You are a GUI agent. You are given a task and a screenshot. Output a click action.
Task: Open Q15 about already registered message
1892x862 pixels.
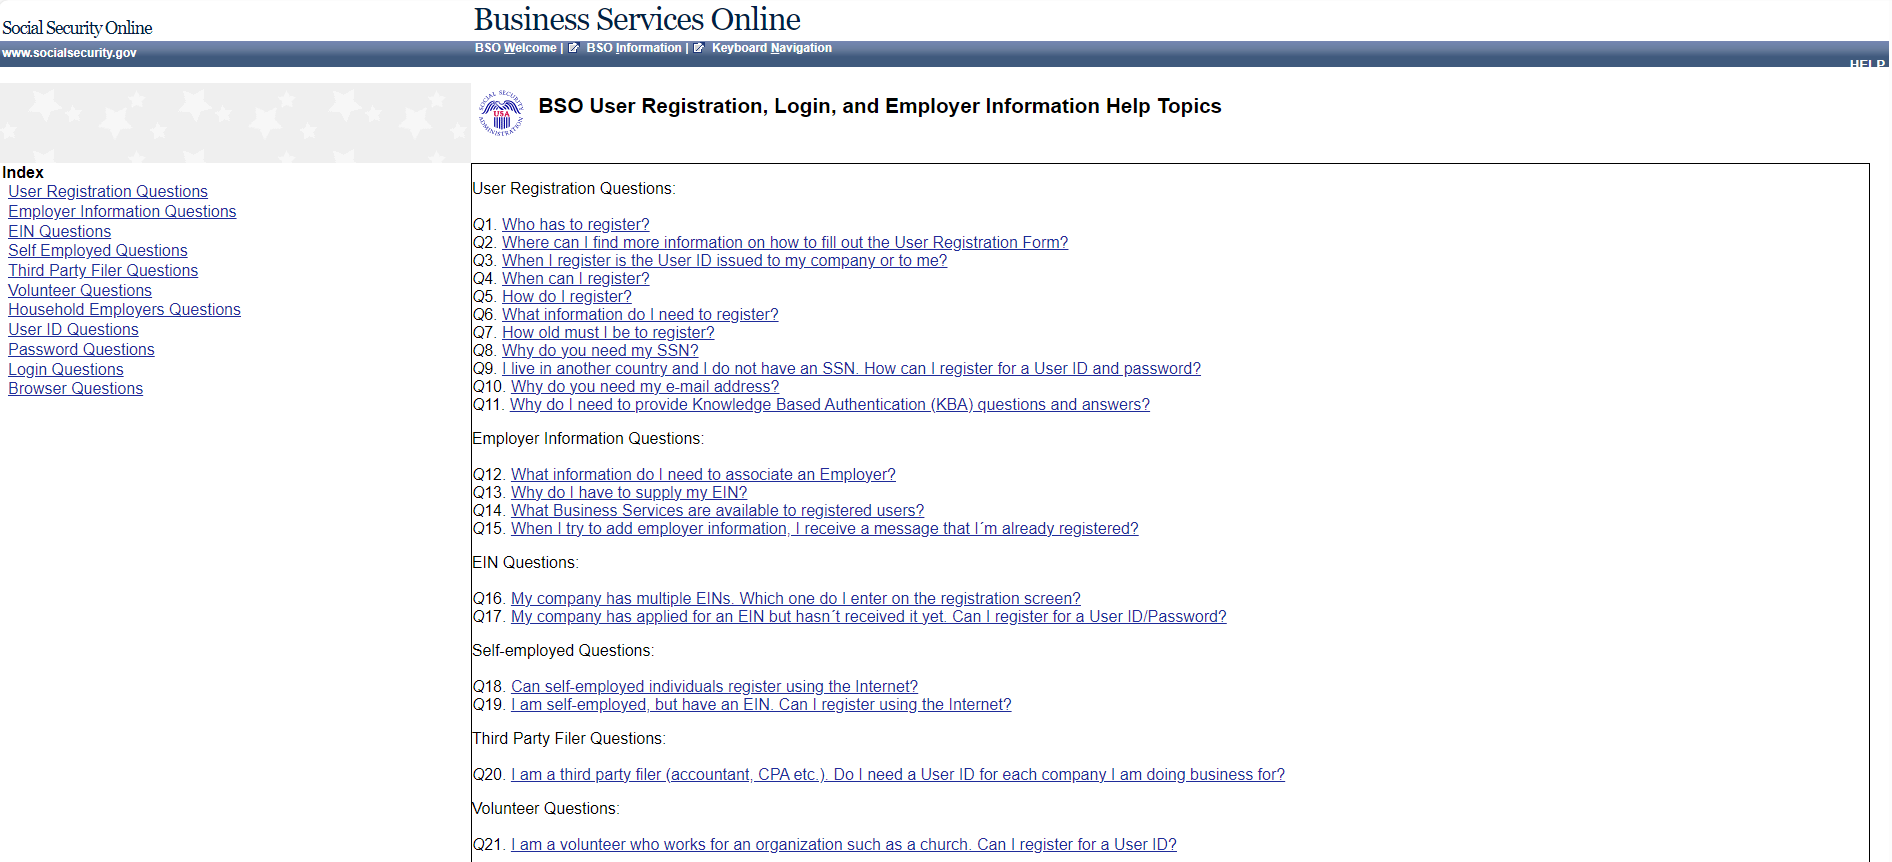pyautogui.click(x=825, y=529)
